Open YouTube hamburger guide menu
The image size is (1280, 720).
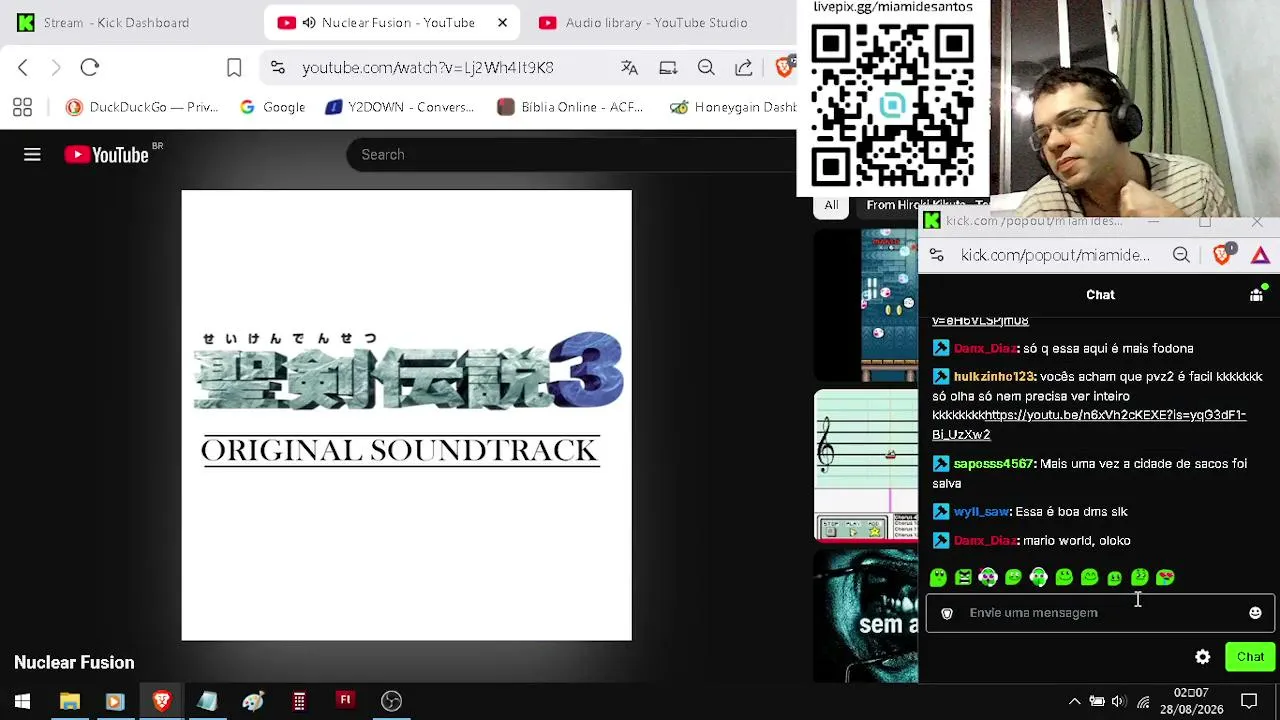click(x=32, y=154)
